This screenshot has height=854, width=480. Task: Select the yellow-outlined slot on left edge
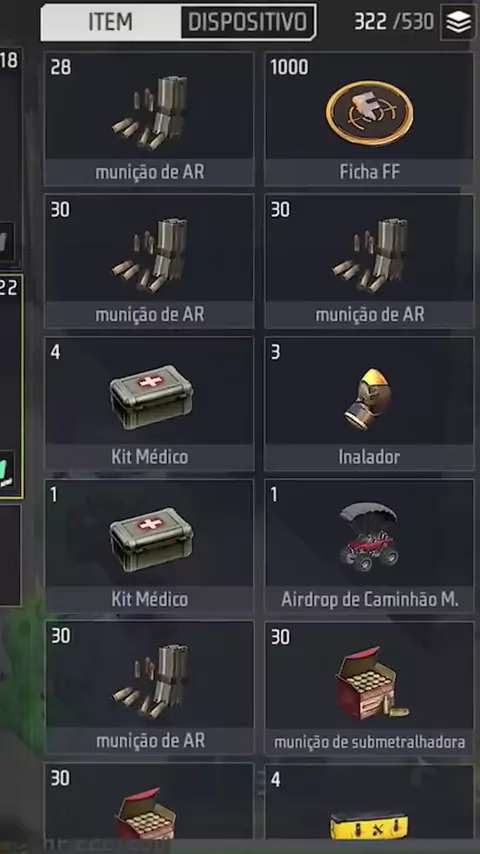(11, 386)
